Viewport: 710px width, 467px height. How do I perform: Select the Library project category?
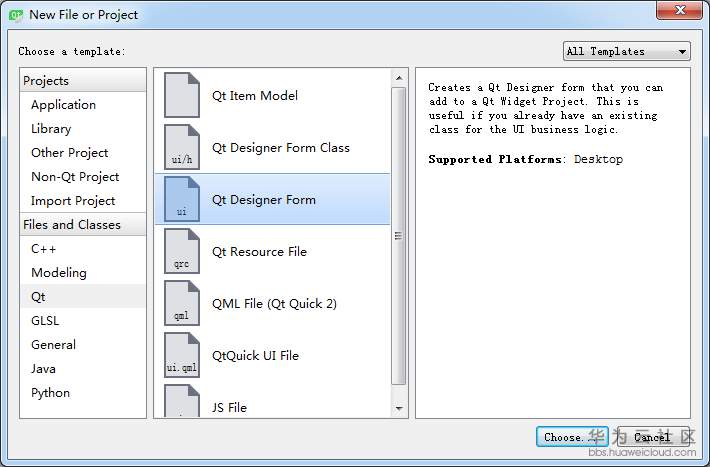click(51, 129)
